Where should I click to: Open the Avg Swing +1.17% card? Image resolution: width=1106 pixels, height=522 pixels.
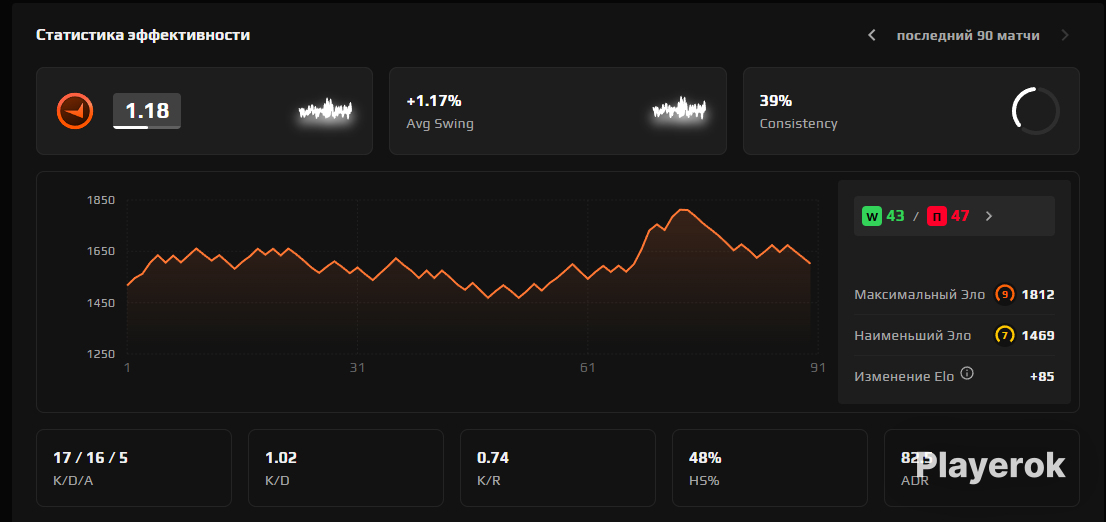click(x=557, y=111)
